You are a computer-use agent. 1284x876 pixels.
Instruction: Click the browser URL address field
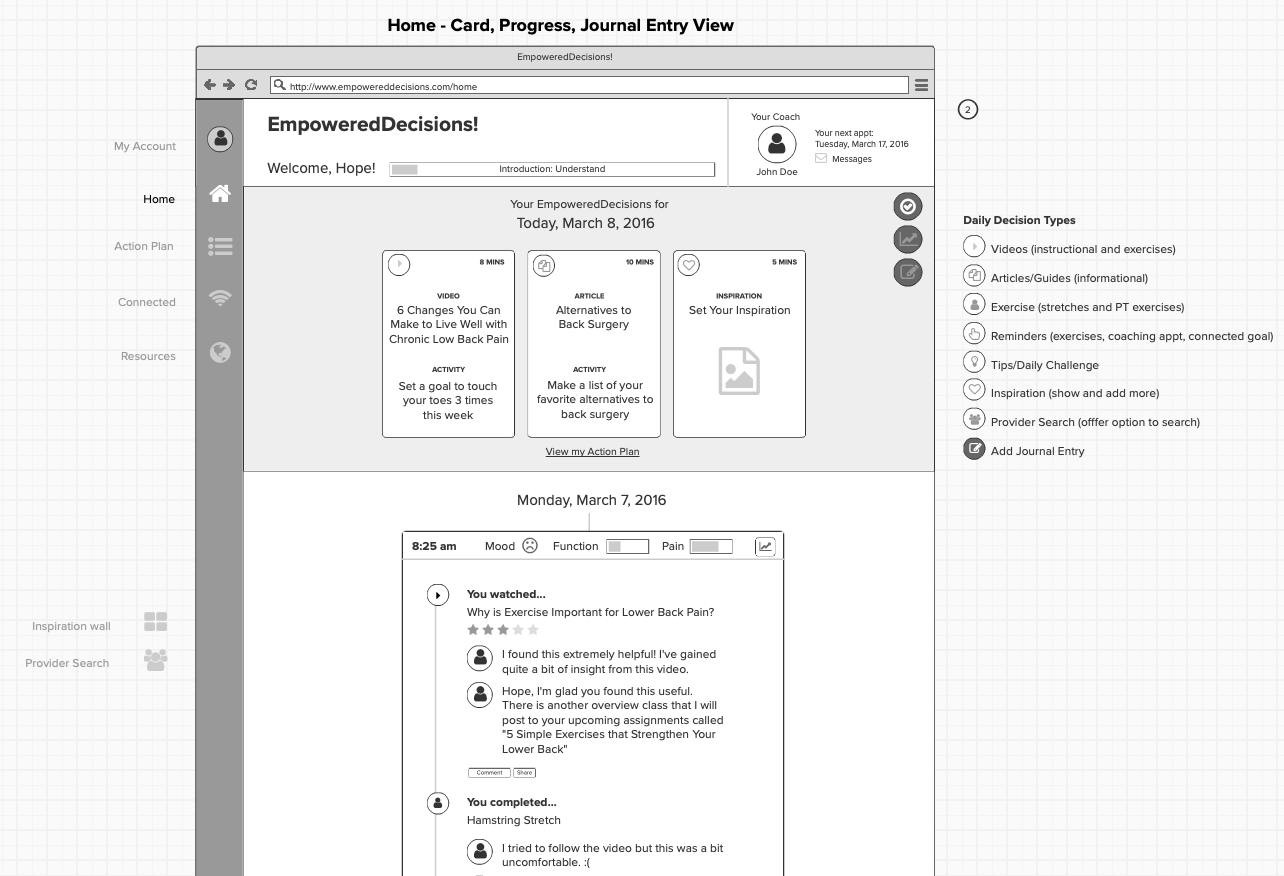click(x=590, y=86)
